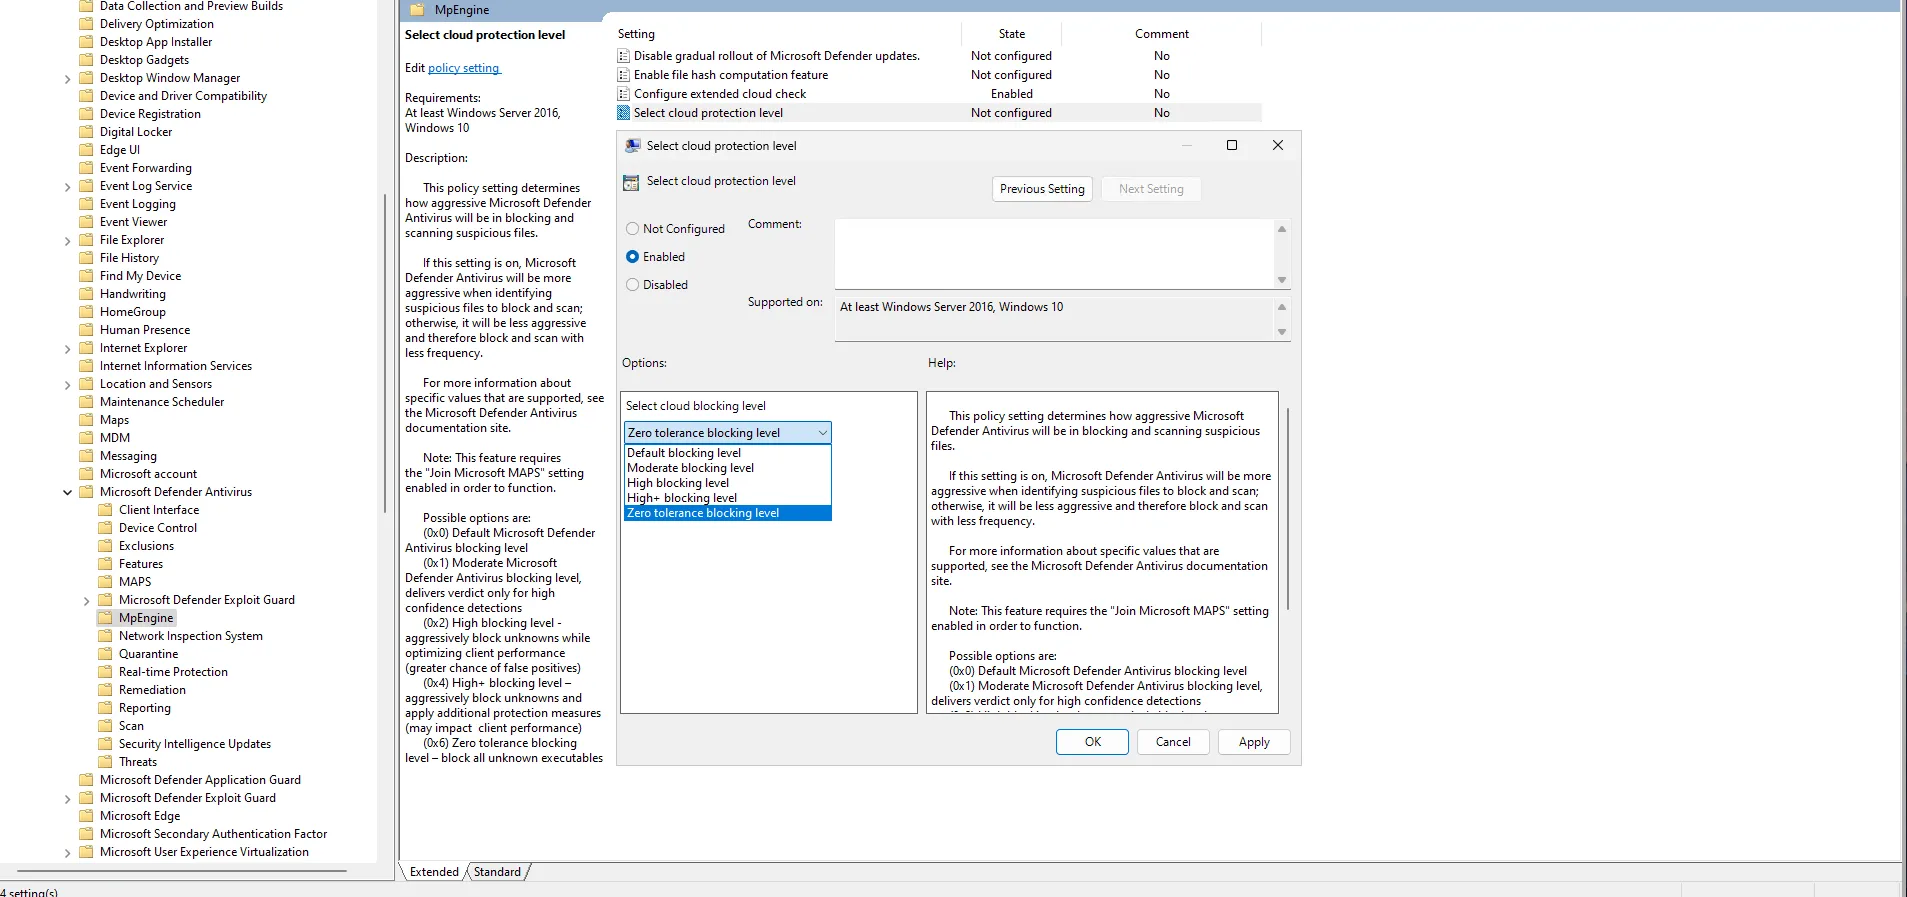Screen dimensions: 1907x897
Task: Click the Exclusions folder icon in tree
Action: [106, 546]
